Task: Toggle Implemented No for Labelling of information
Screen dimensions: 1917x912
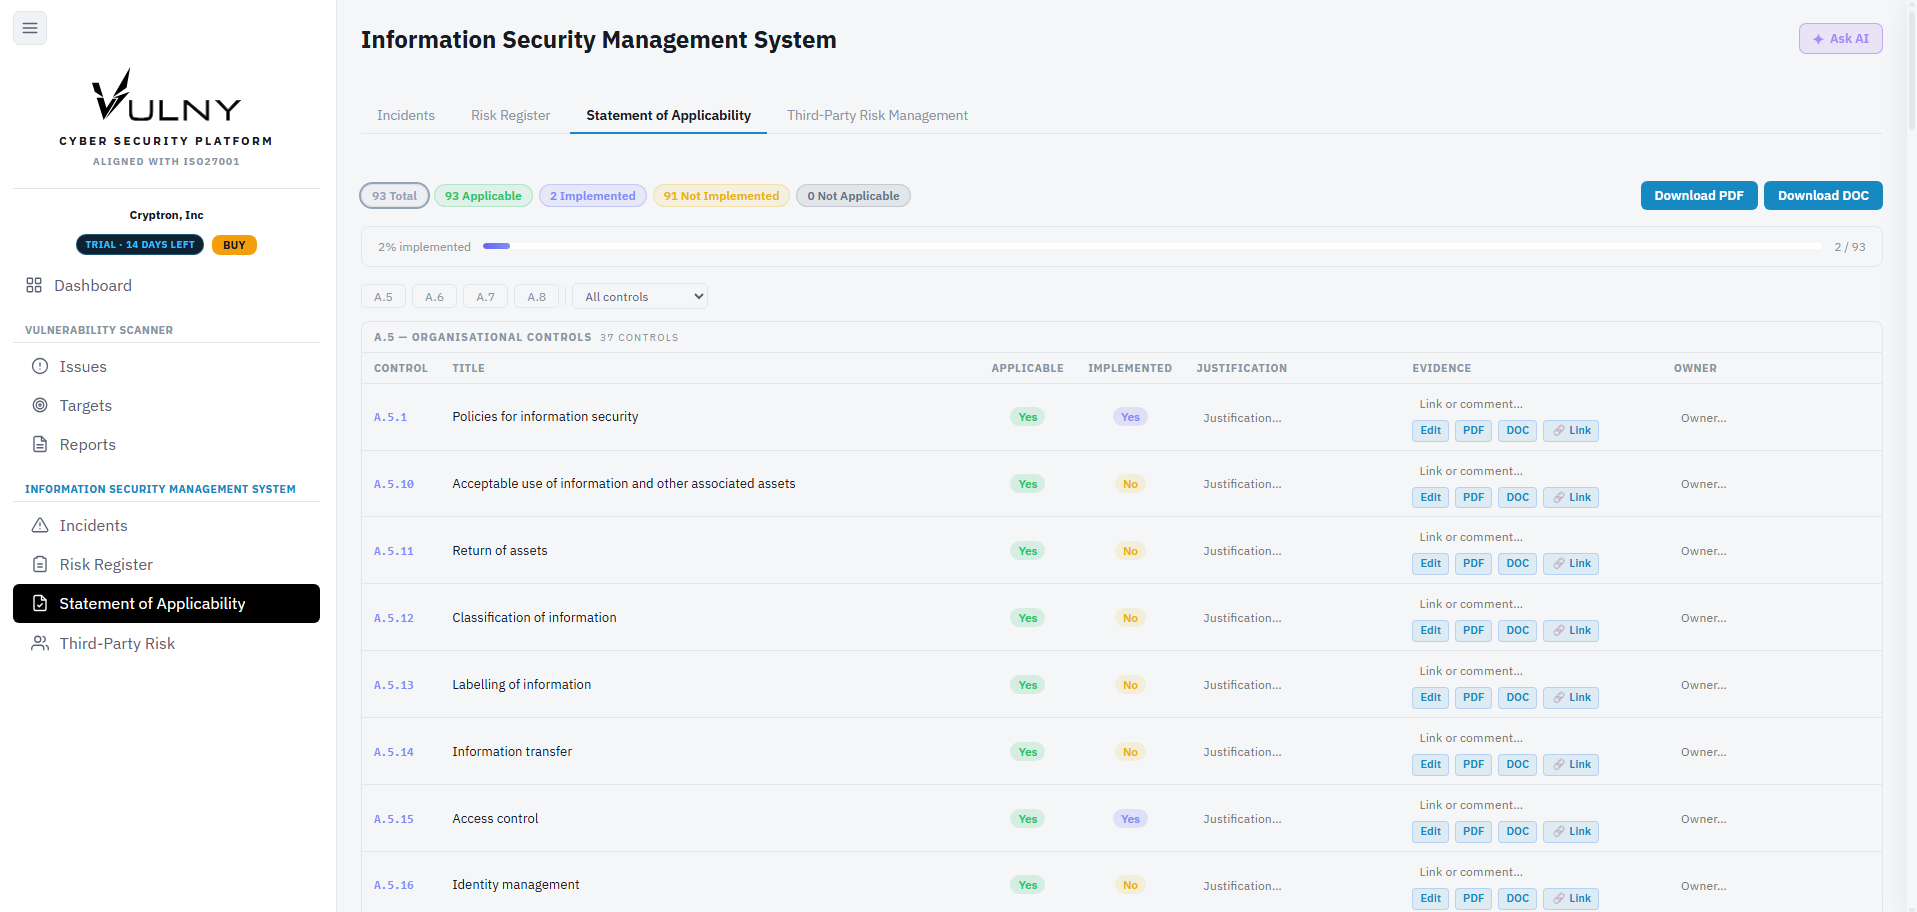Action: point(1130,685)
